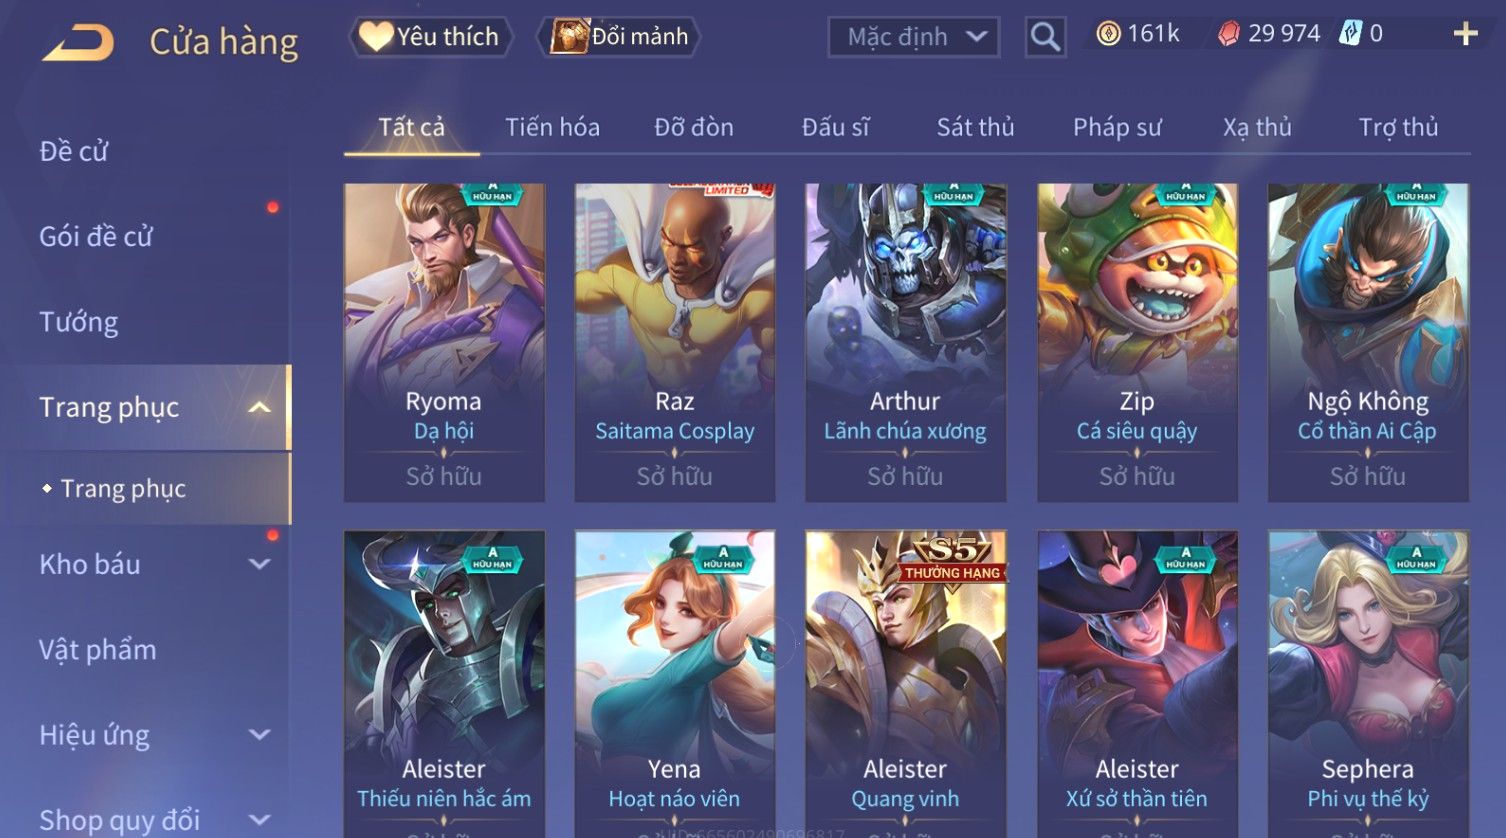Open Yena Hoạt náo viên skin card
The width and height of the screenshot is (1506, 838).
click(675, 684)
